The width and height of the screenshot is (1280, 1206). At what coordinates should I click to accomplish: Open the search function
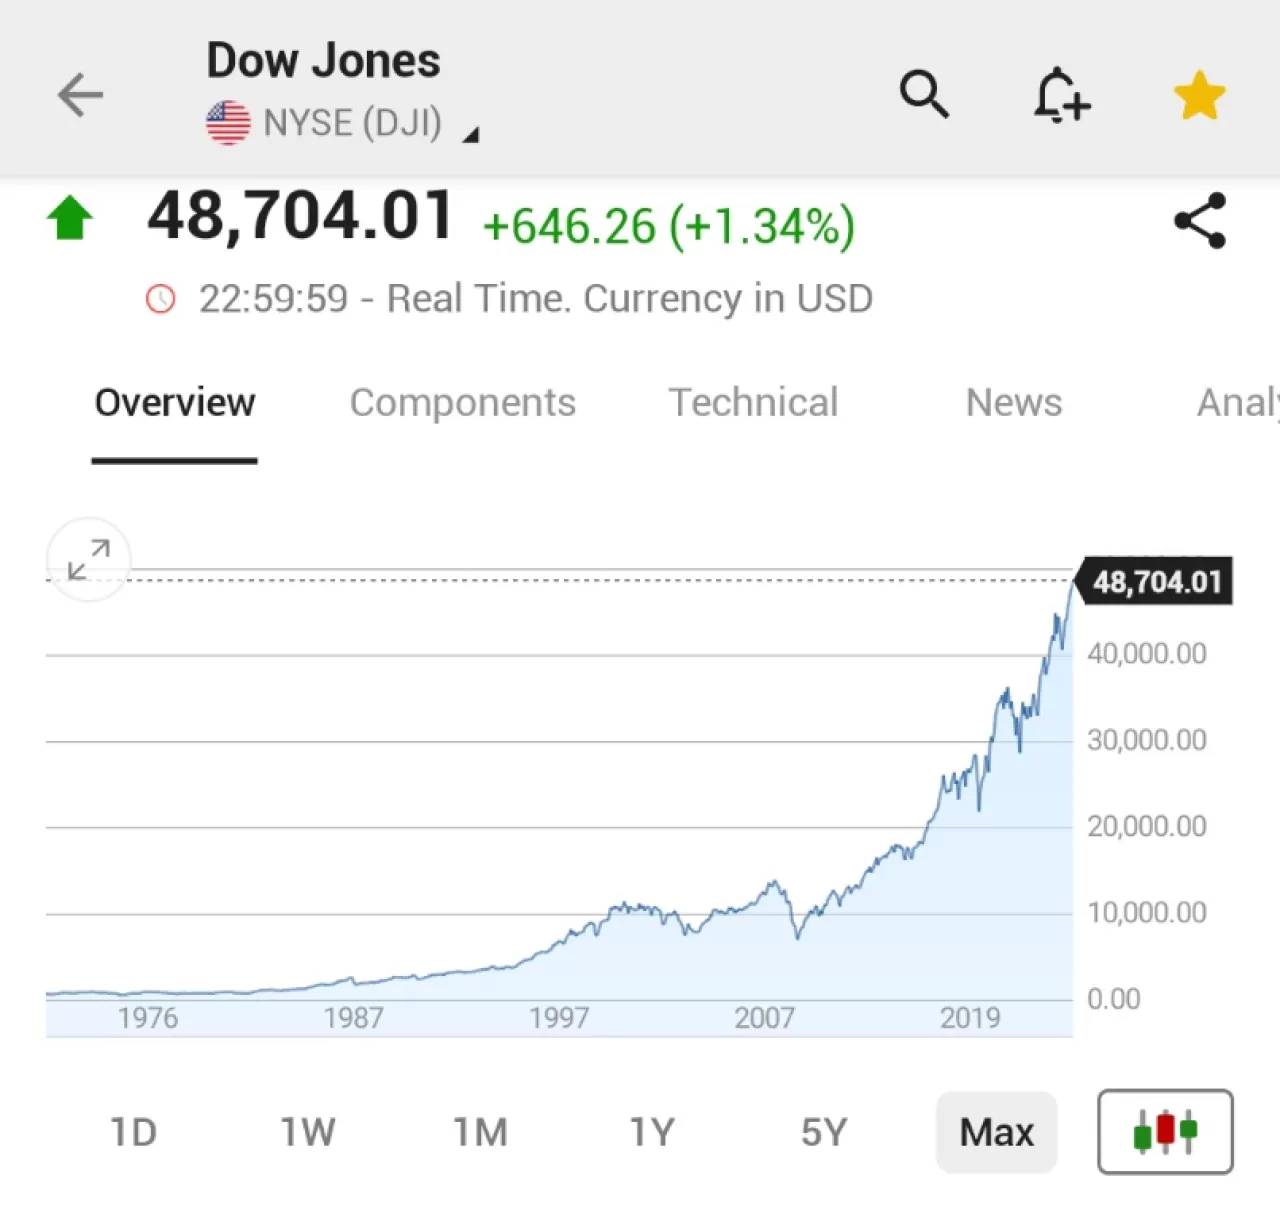923,94
